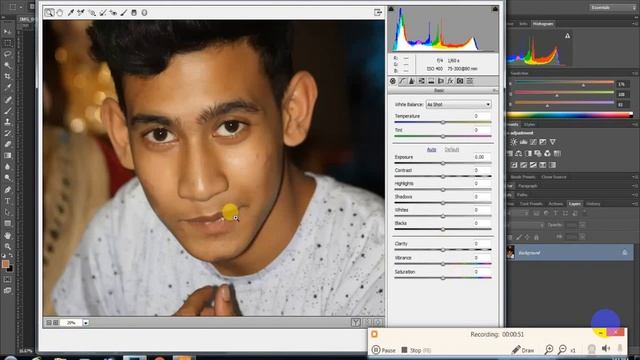Click the Exposure slider handle
Viewport: 640px width, 360px height.
pyautogui.click(x=443, y=163)
